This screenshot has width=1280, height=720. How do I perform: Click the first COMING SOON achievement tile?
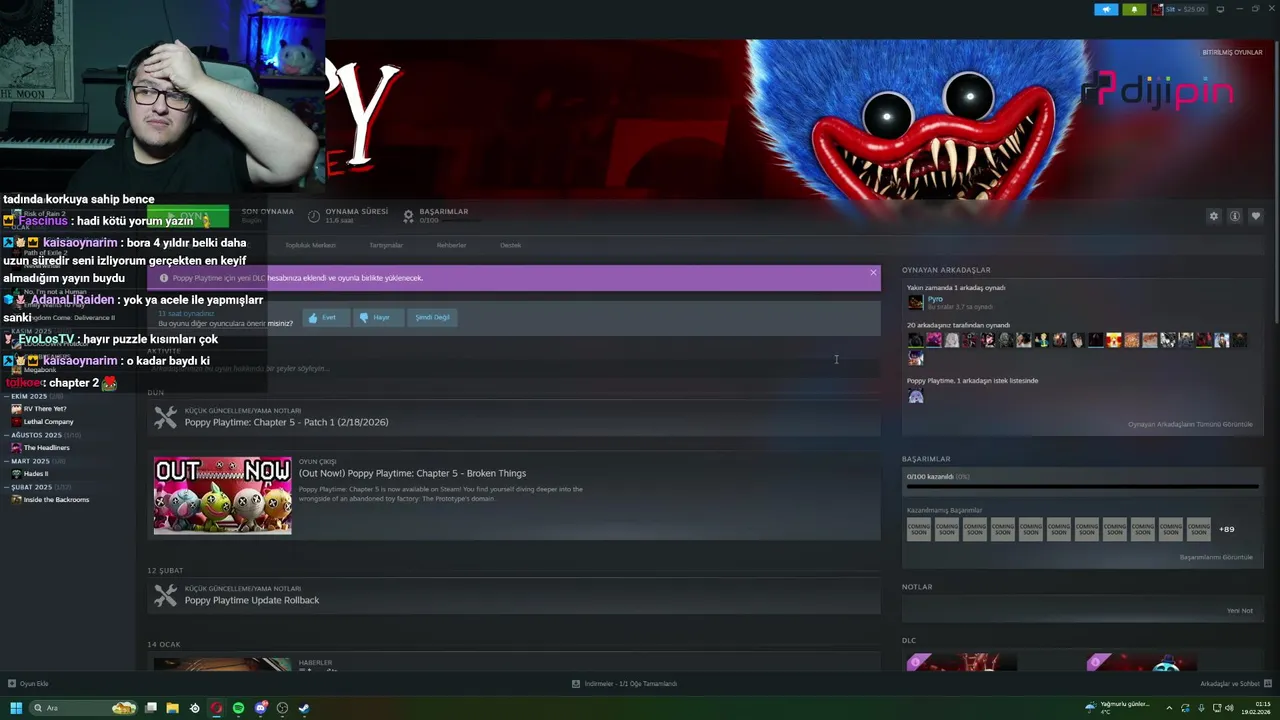click(x=918, y=529)
